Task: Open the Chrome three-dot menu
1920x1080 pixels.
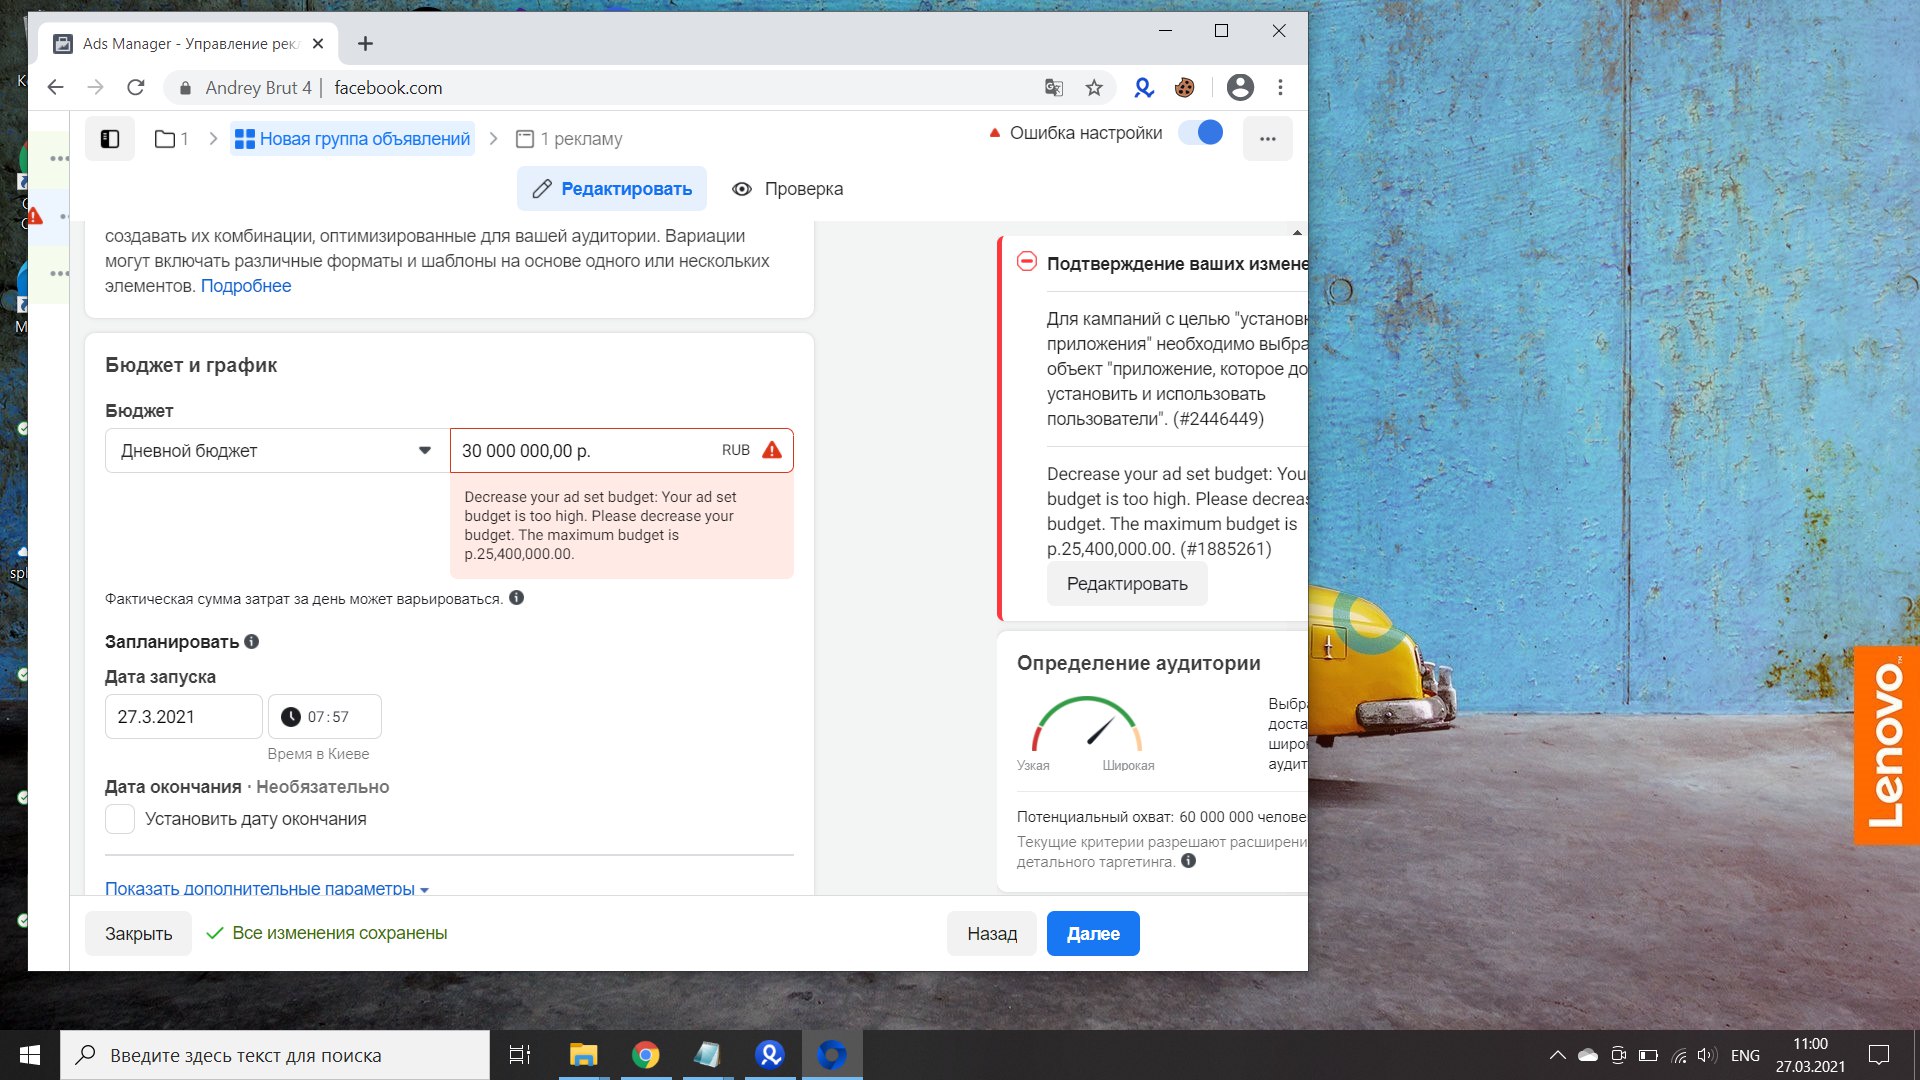Action: pyautogui.click(x=1280, y=88)
